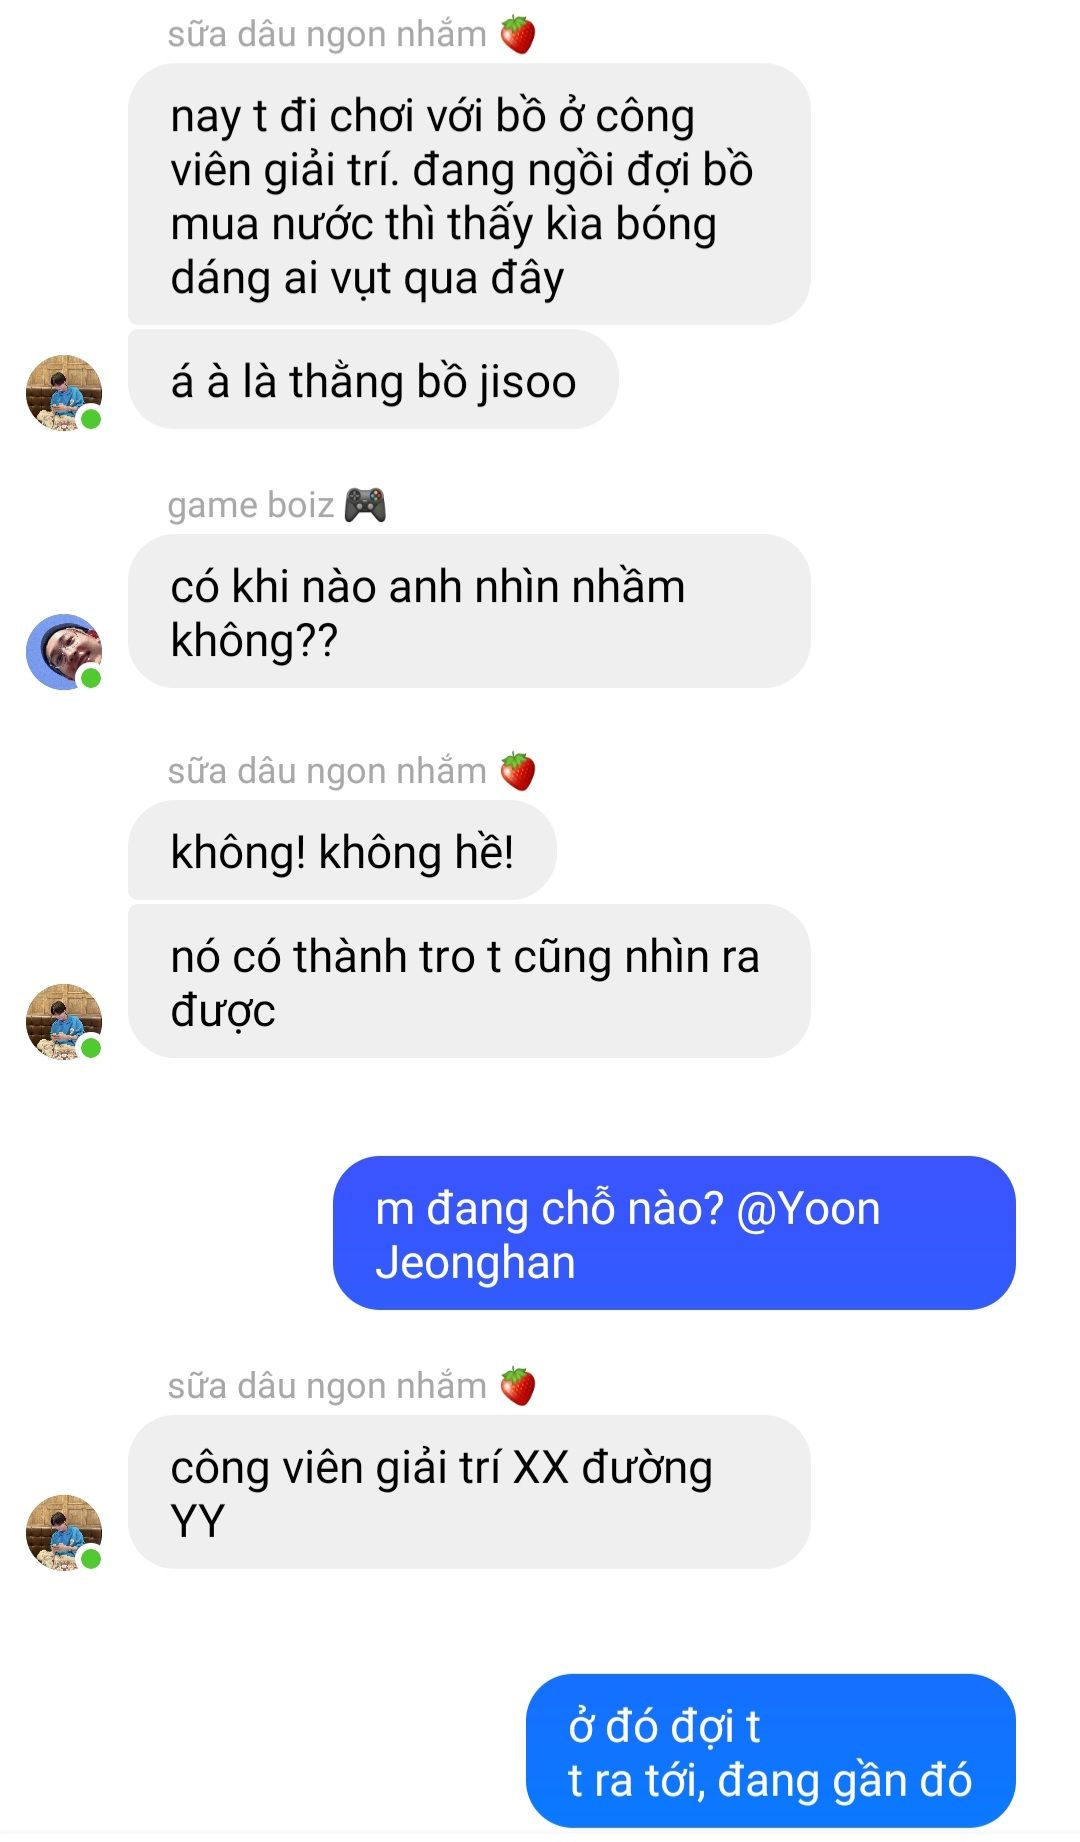Tap avatar beside 'công viên giải trí XX' message
The height and width of the screenshot is (1842, 1080).
pos(64,1533)
